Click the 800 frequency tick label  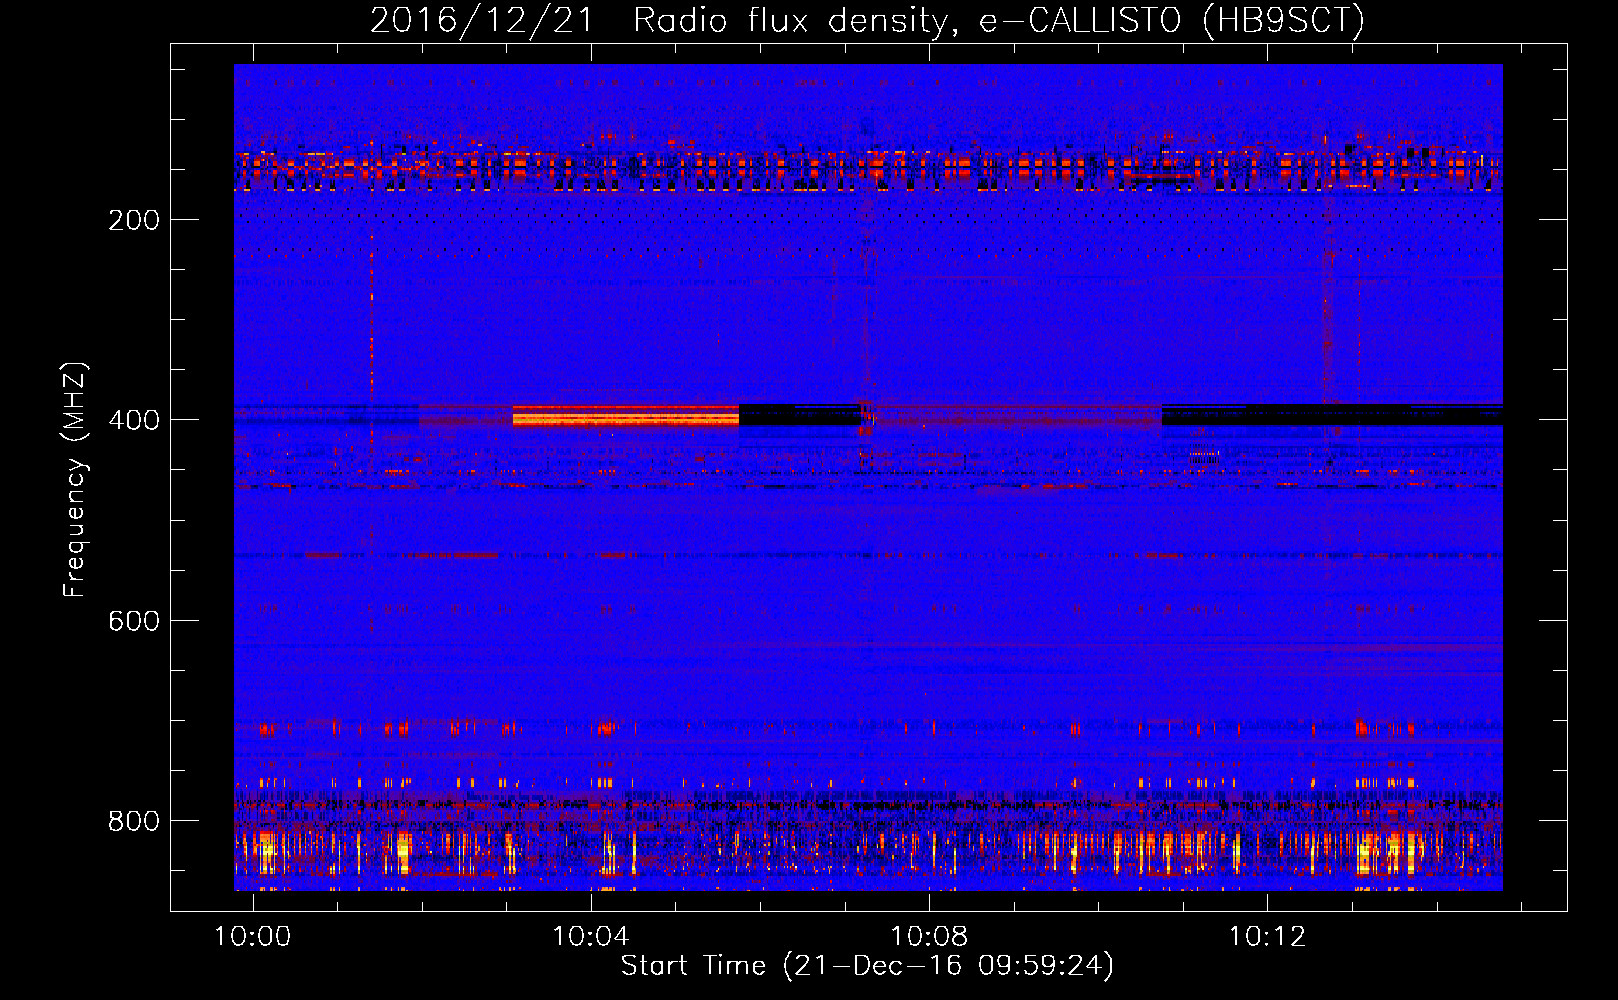coord(134,821)
